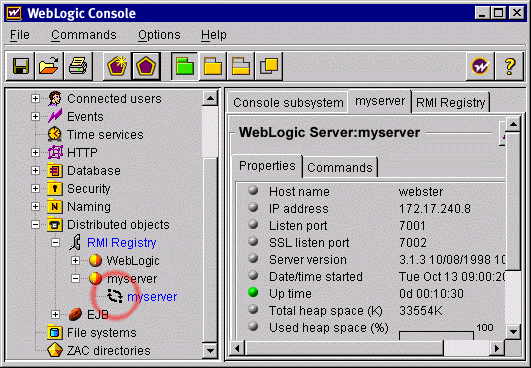Switch to the Console subsystem tab
This screenshot has height=368, width=531.
pyautogui.click(x=288, y=103)
